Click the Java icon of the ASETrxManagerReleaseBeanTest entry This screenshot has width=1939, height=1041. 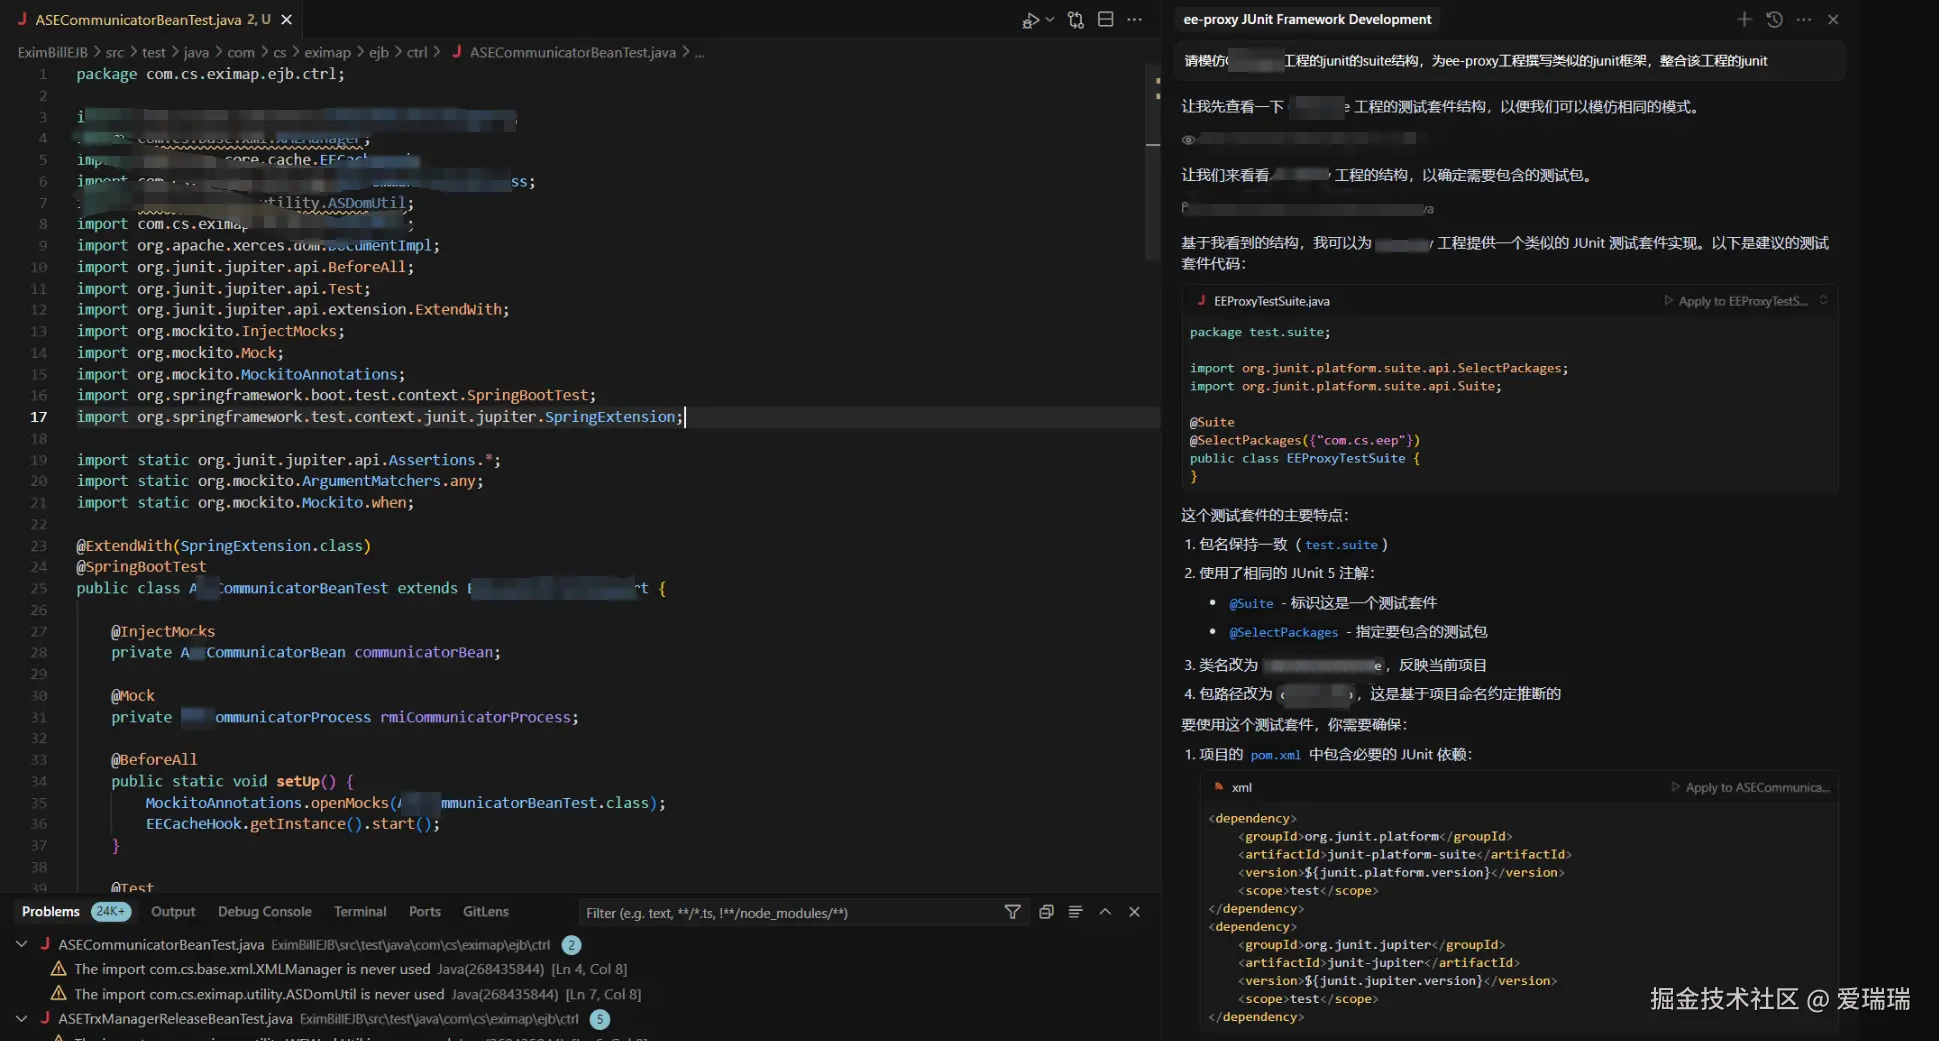tap(45, 1019)
